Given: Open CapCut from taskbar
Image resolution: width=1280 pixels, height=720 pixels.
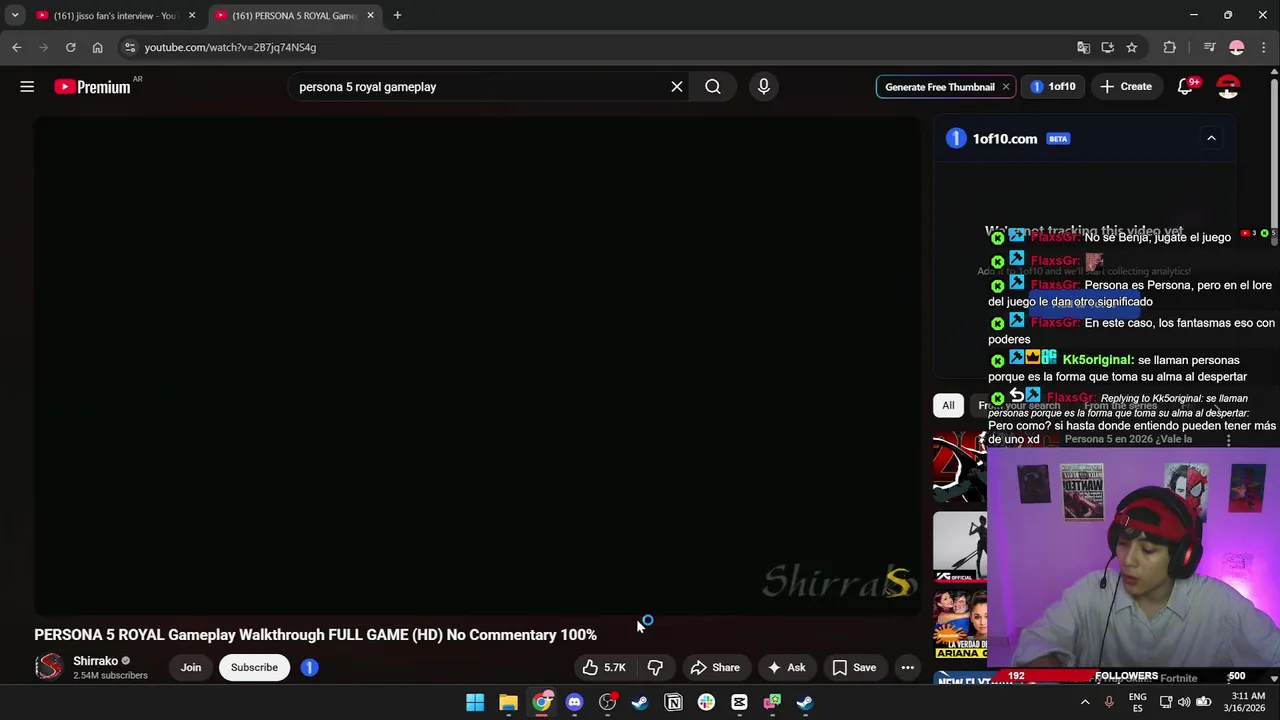Looking at the screenshot, I should pyautogui.click(x=739, y=703).
